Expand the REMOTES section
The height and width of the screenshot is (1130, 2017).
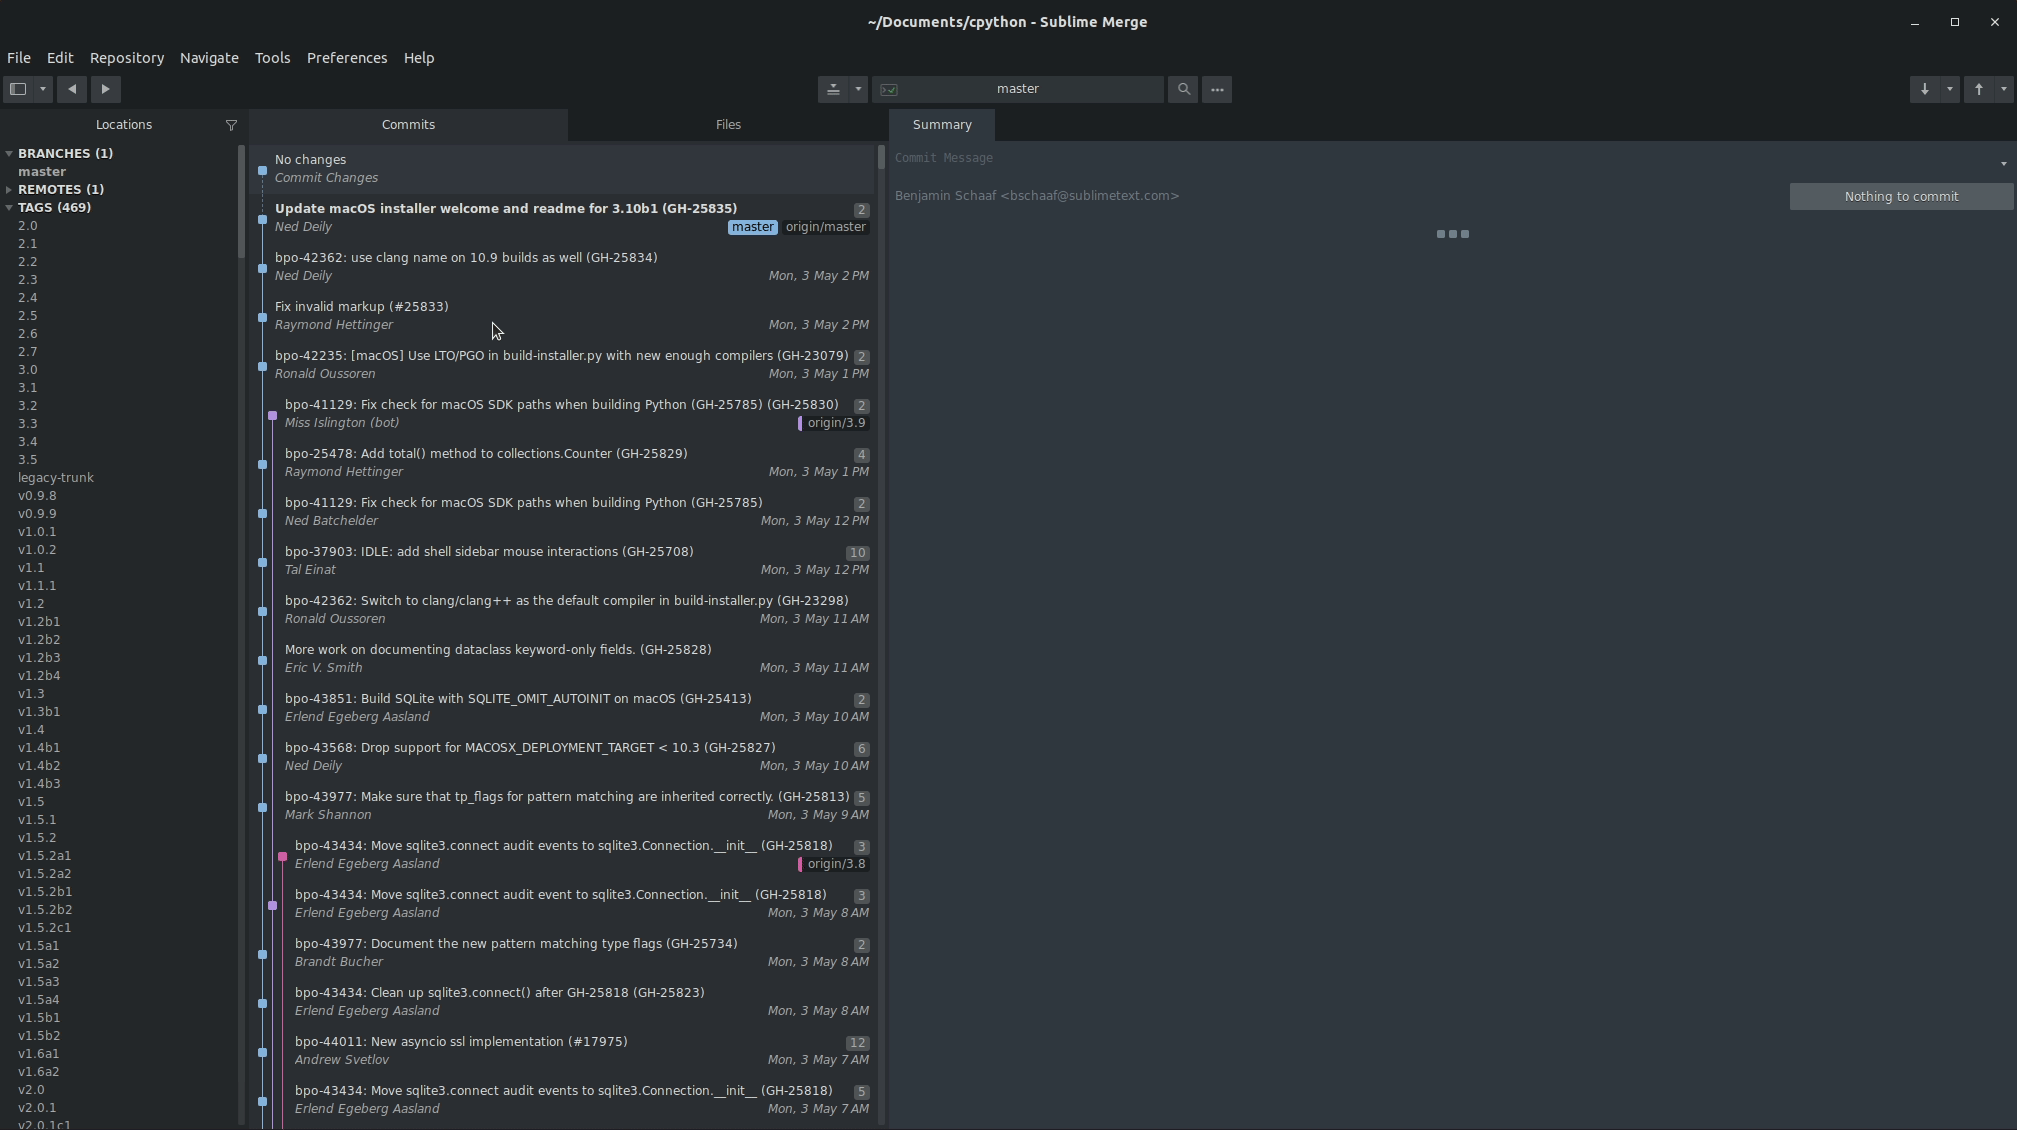(x=9, y=189)
